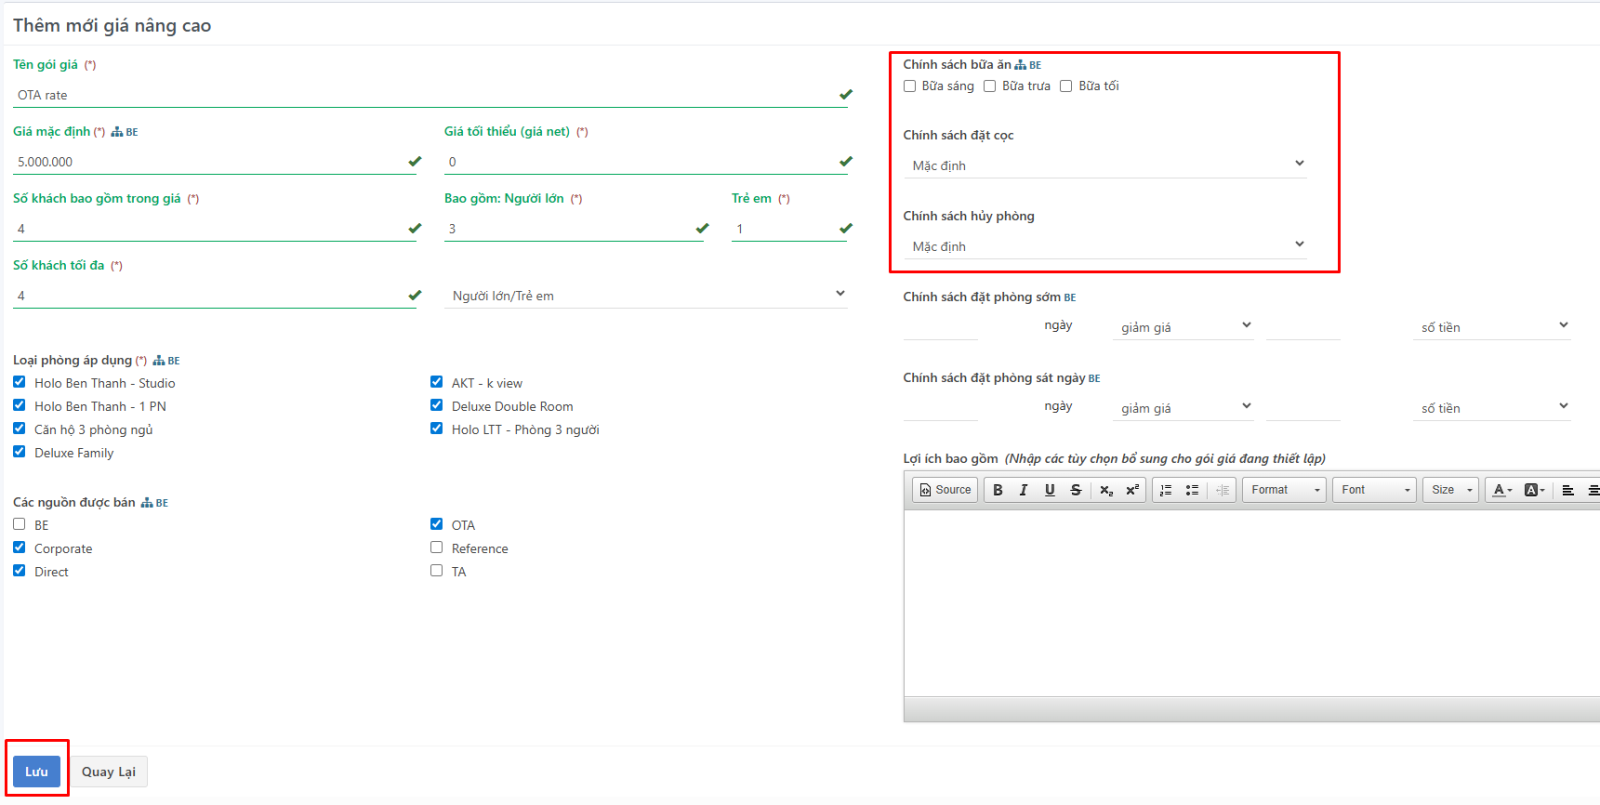Click the Số khách tối đa input
This screenshot has width=1600, height=805.
[x=215, y=296]
